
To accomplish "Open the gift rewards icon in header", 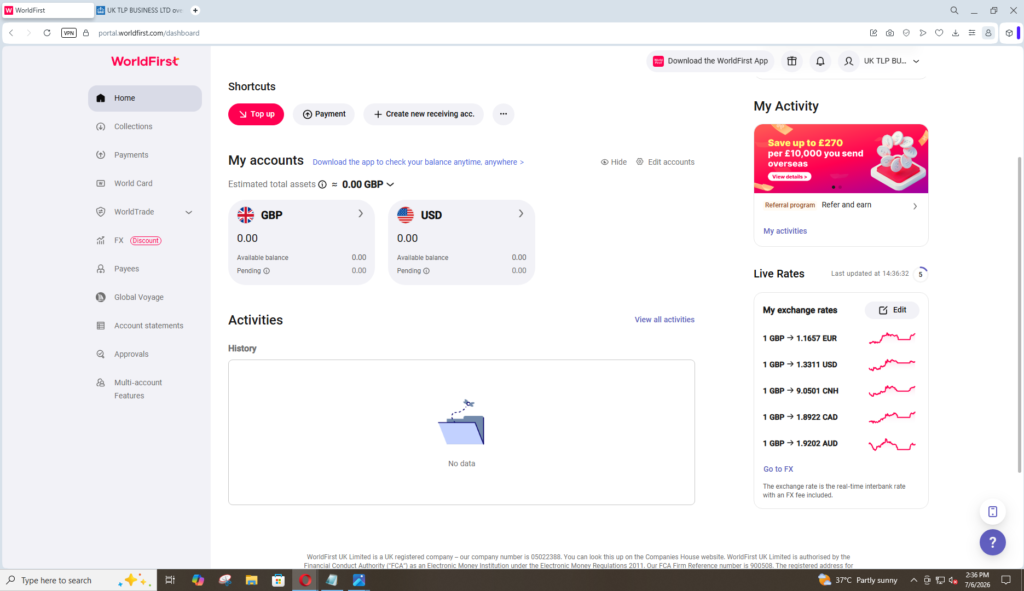I will 792,61.
